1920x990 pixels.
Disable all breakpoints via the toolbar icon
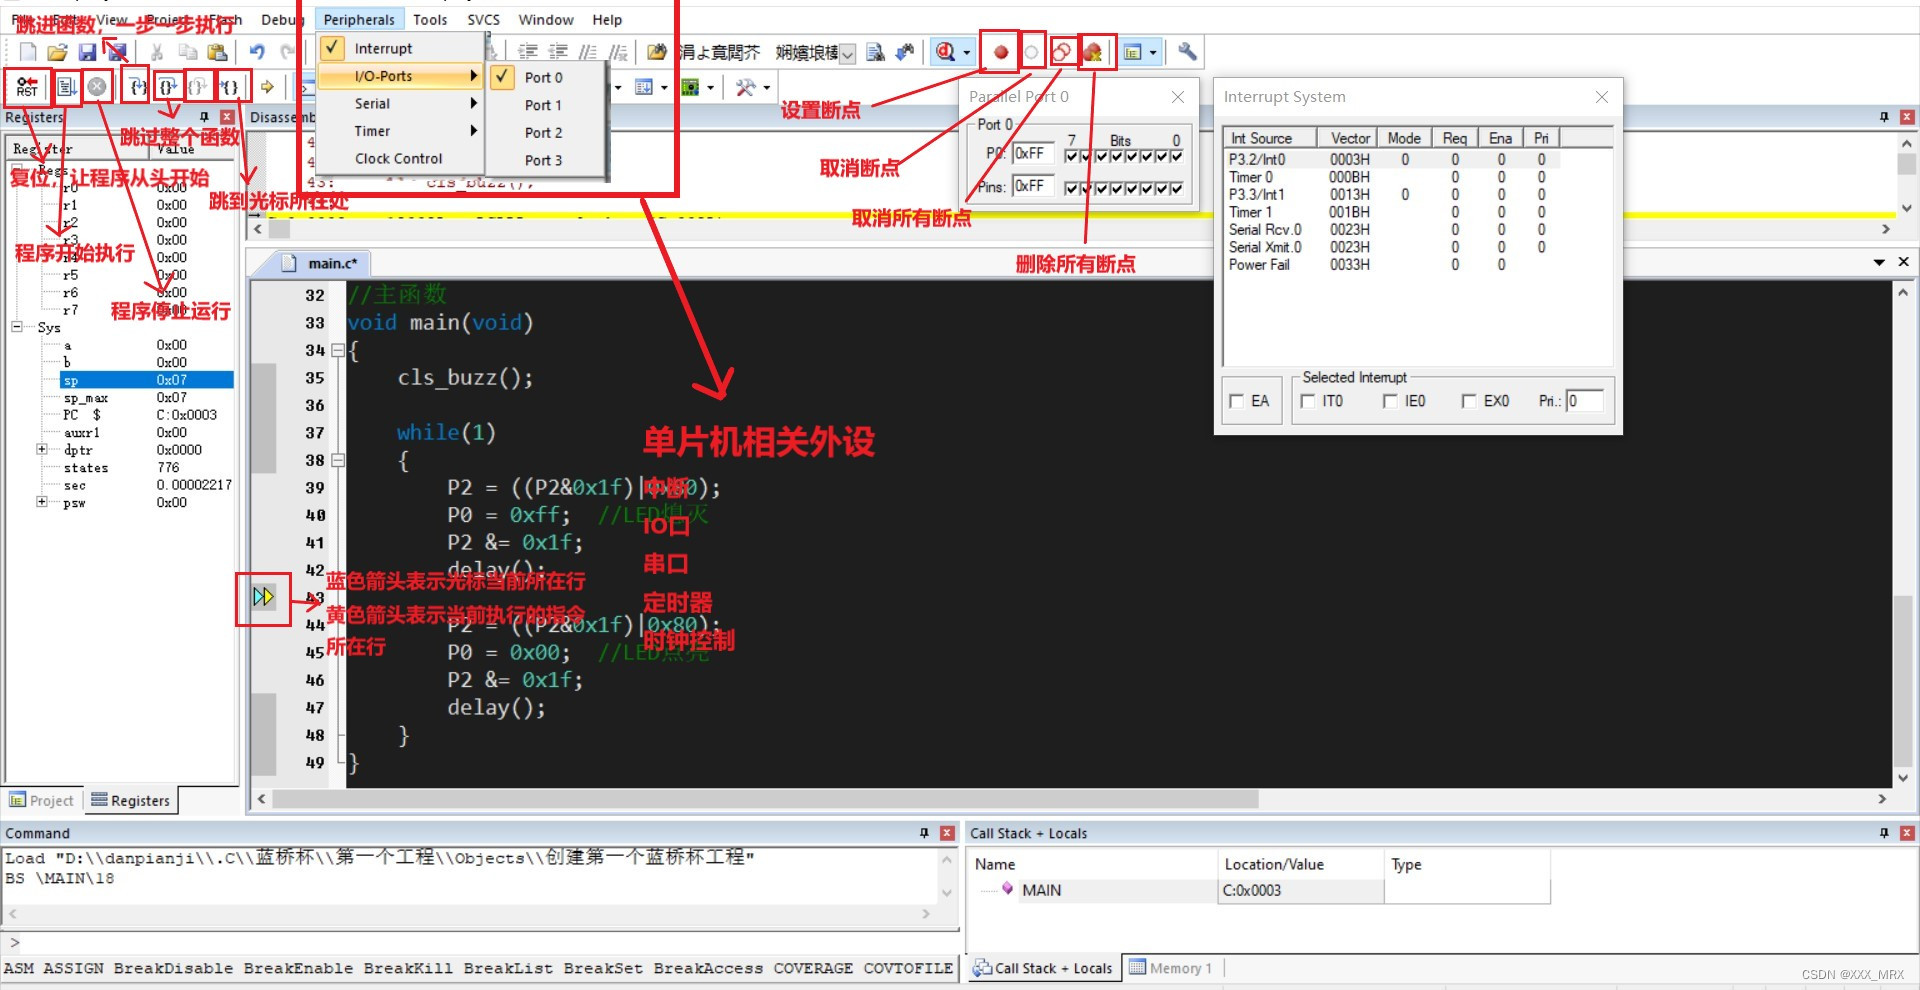(x=1063, y=52)
